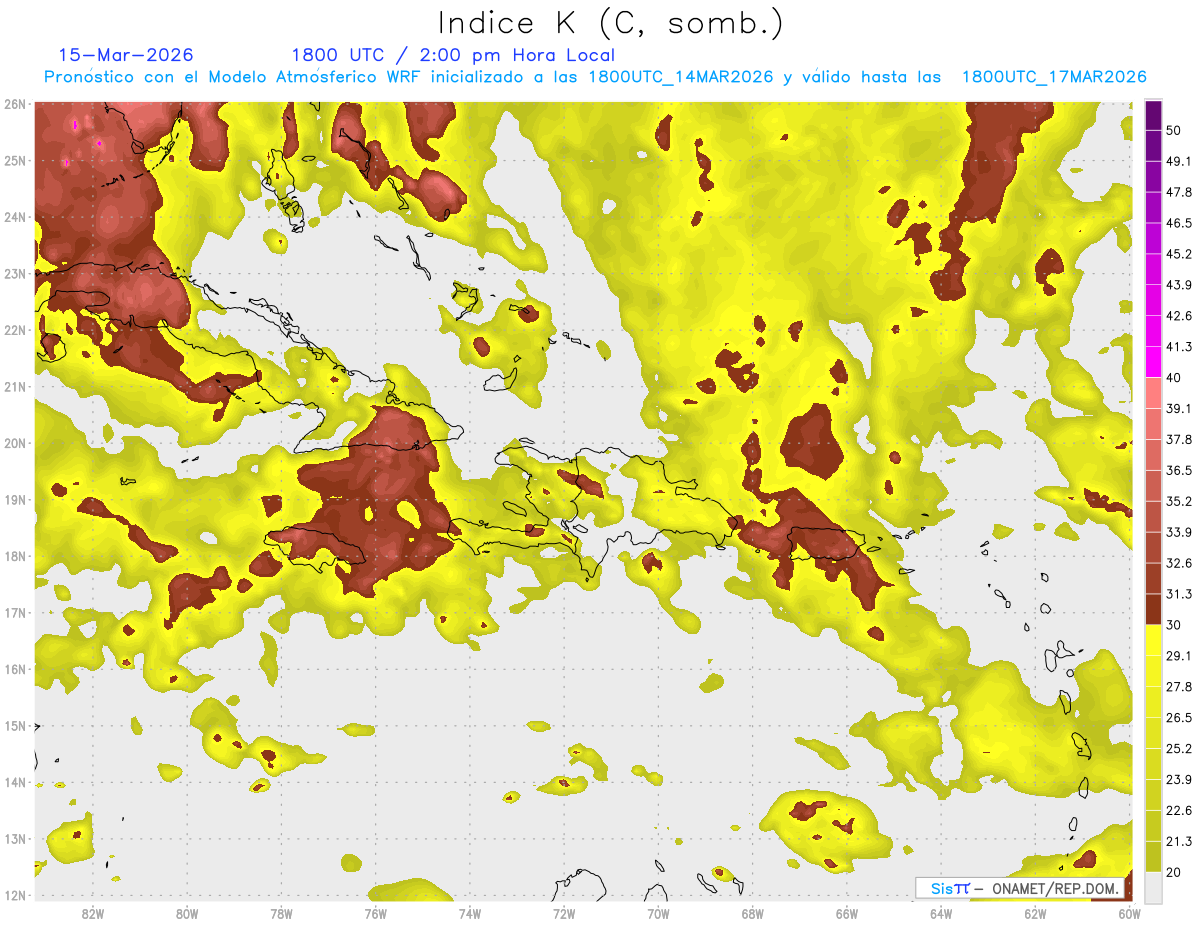
Task: Click the '1800UTC_17MAR2026' valid-until time text
Action: pyautogui.click(x=1053, y=77)
